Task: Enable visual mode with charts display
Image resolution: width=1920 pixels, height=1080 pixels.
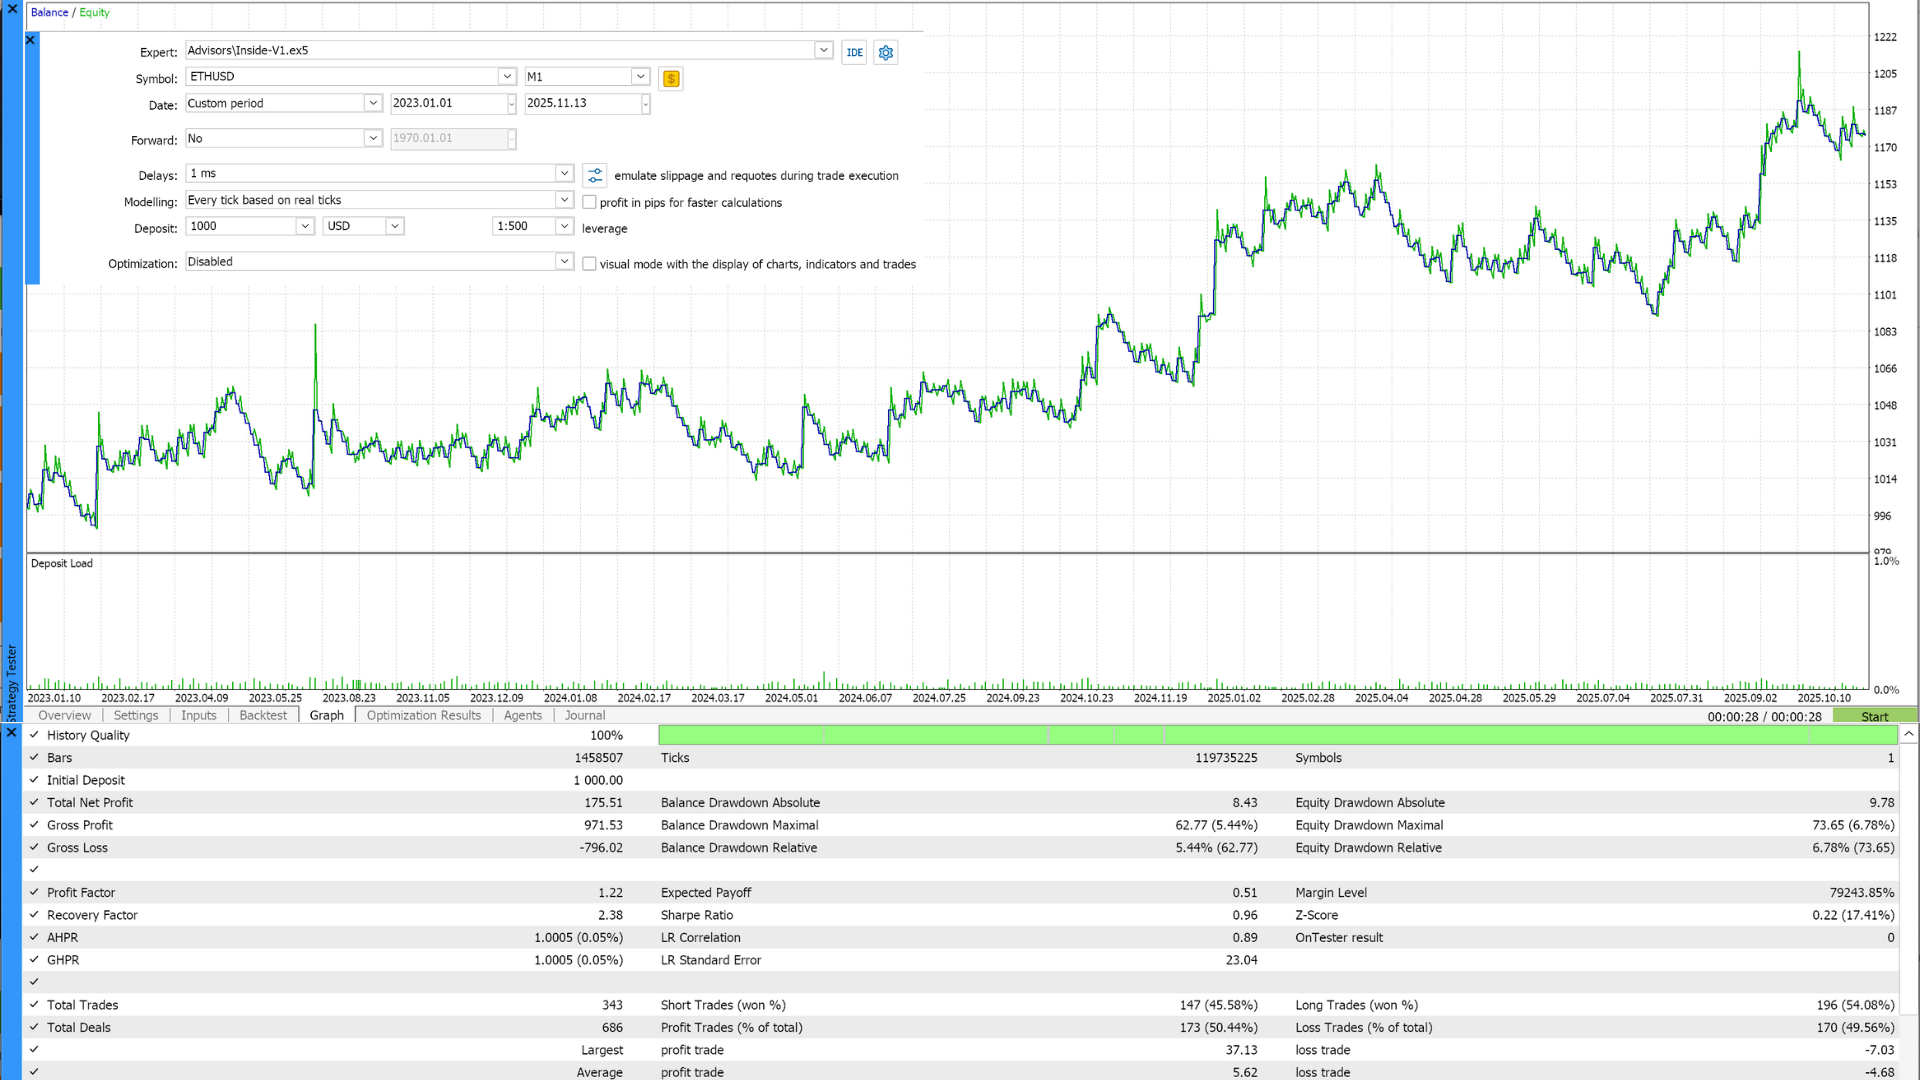Action: point(590,264)
